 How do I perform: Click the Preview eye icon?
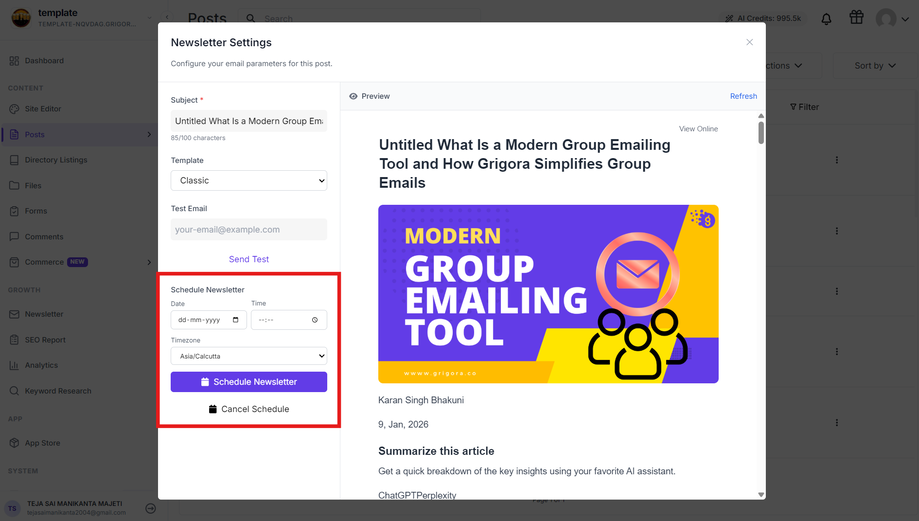click(353, 96)
